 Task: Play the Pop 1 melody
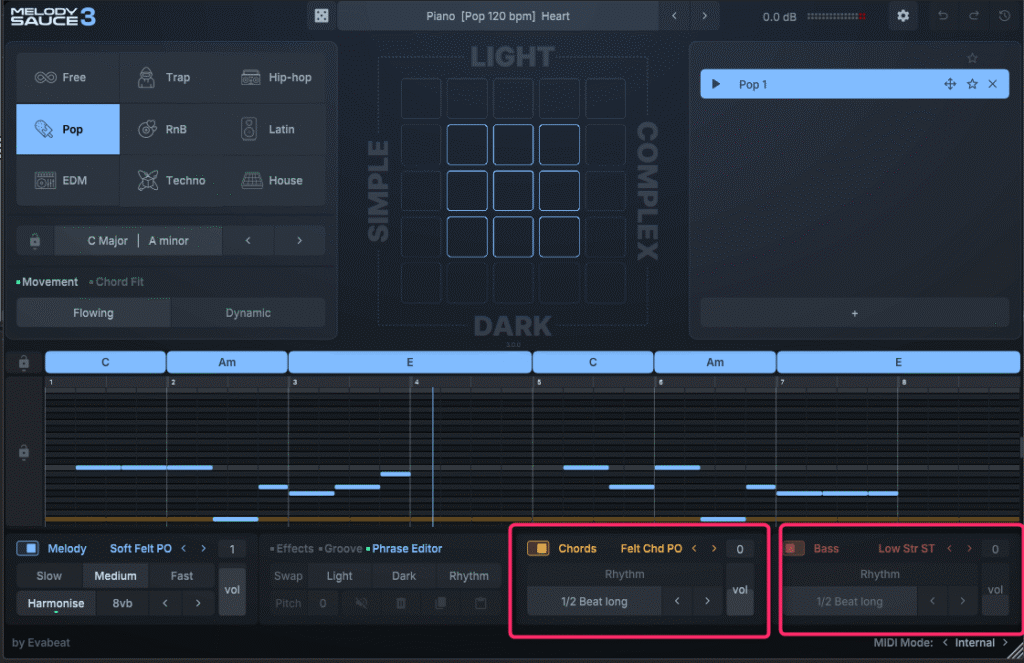pyautogui.click(x=716, y=84)
